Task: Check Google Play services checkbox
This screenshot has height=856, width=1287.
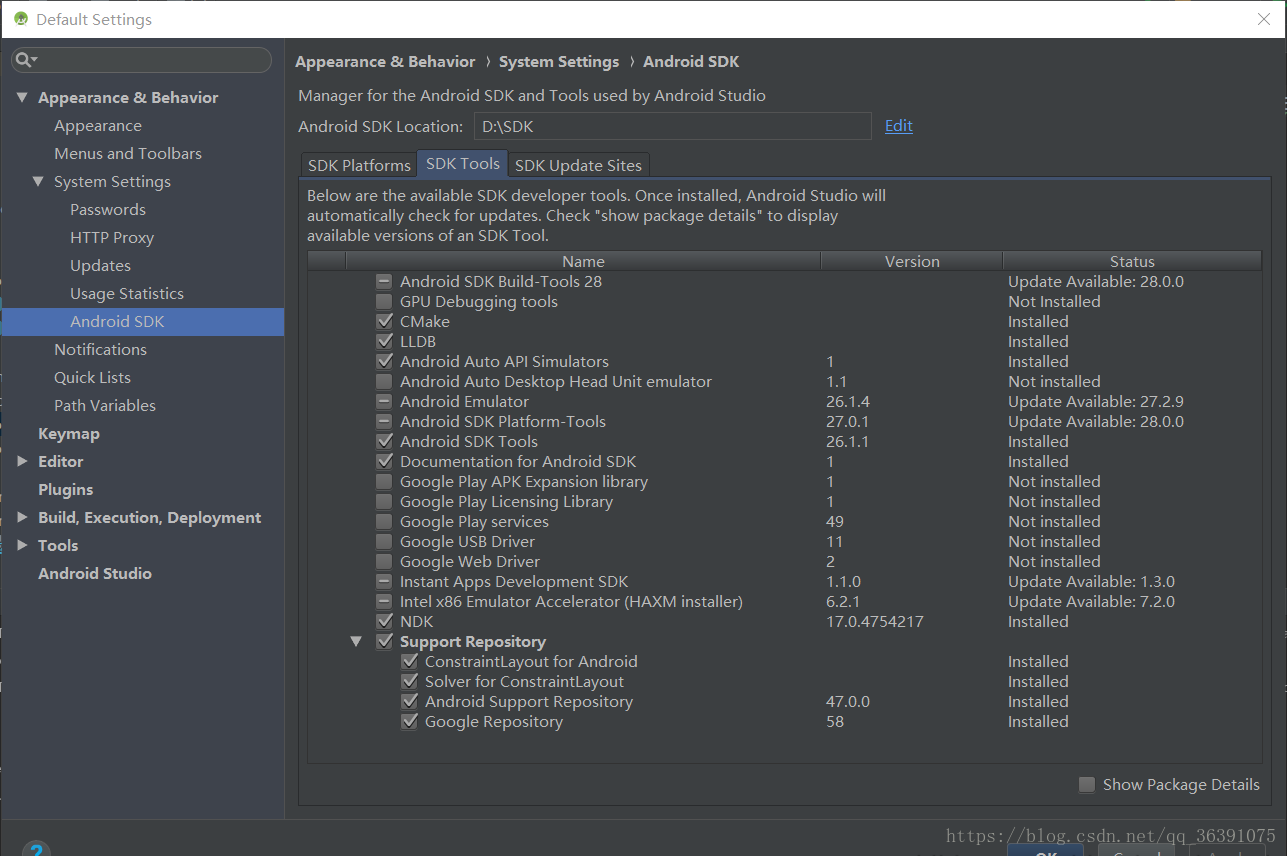Action: point(384,522)
